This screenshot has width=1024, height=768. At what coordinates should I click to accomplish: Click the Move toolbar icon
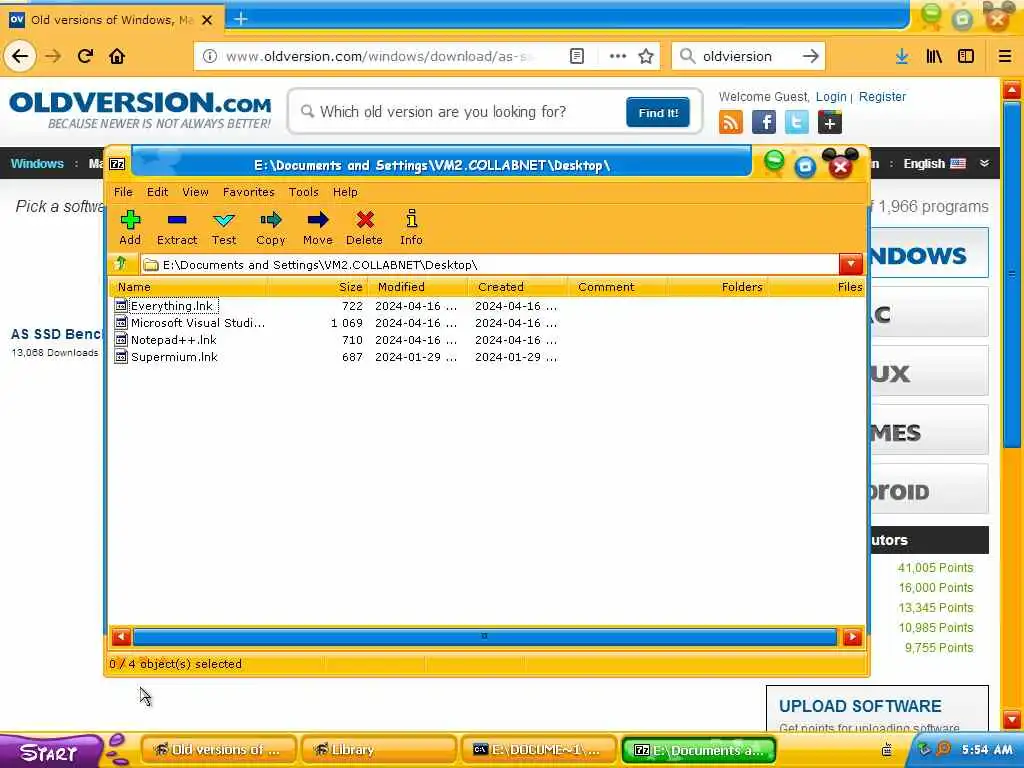coord(317,228)
